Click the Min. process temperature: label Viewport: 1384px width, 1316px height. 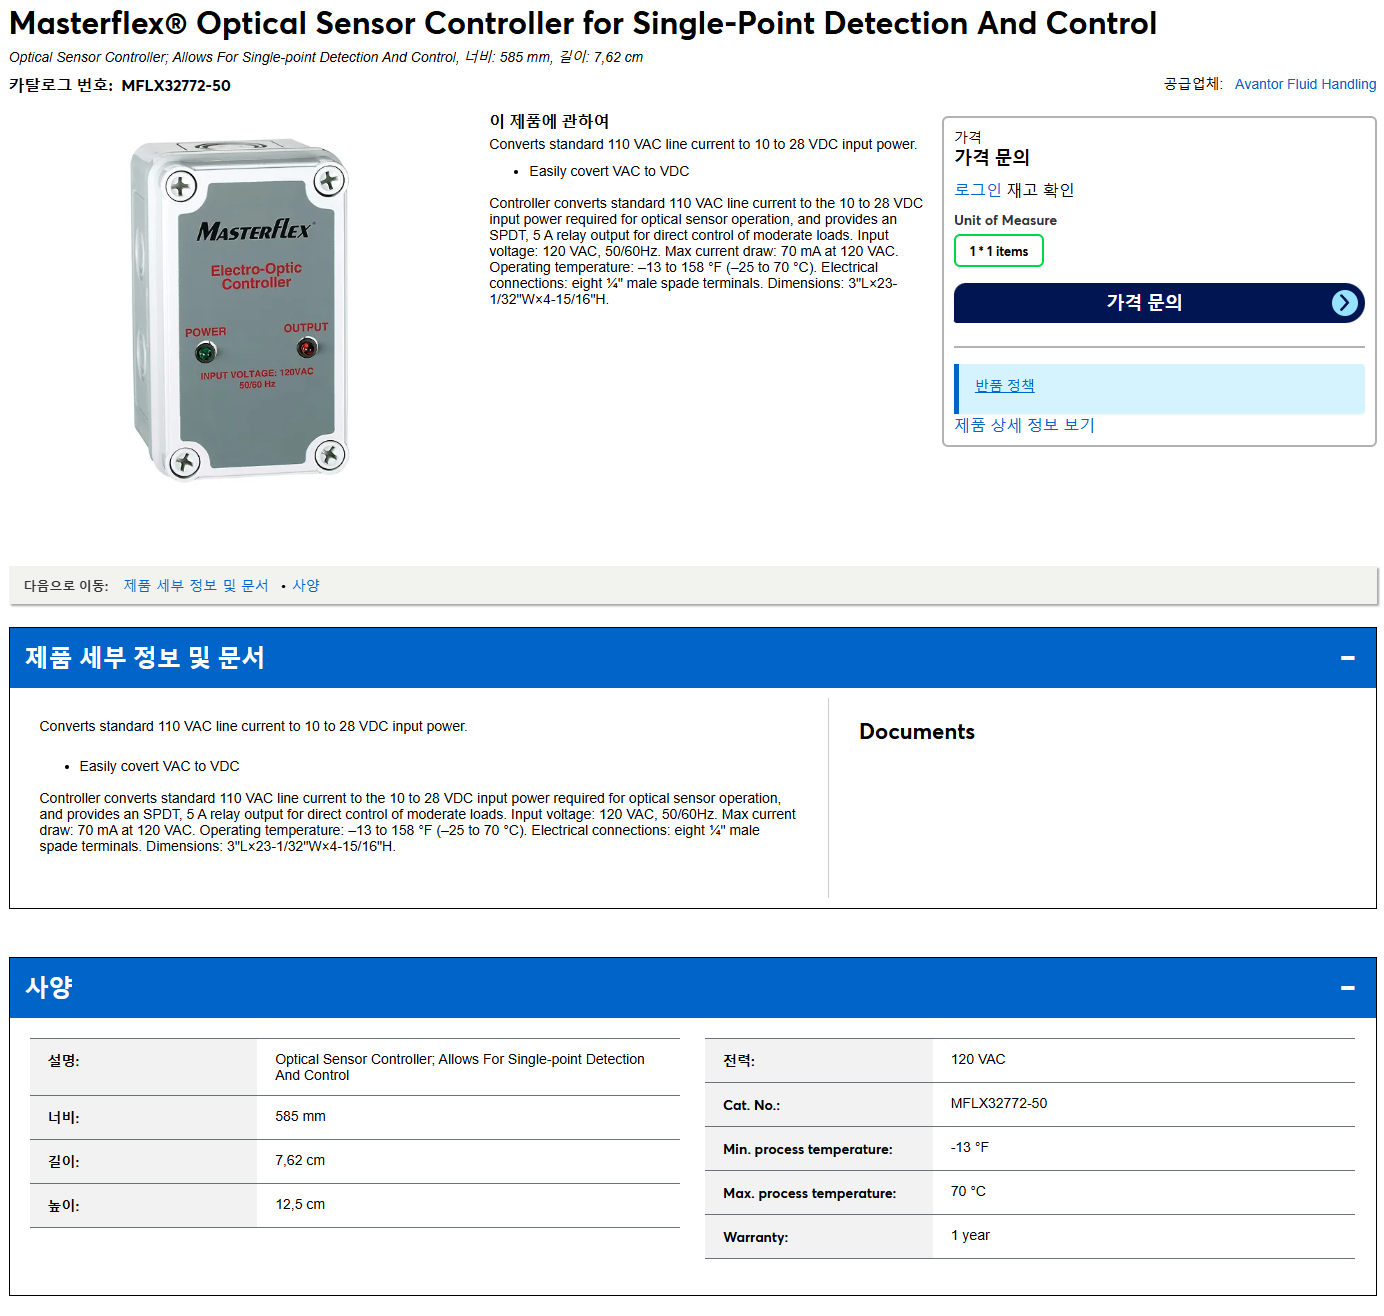click(807, 1149)
